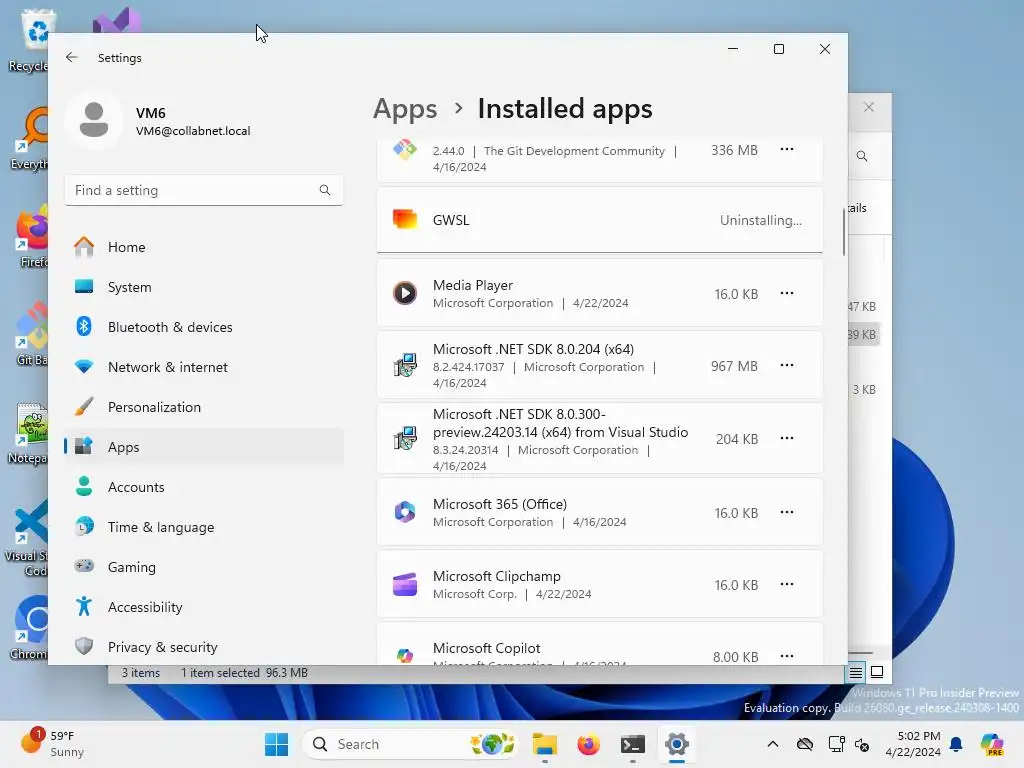Open Personalization settings
This screenshot has width=1024, height=768.
(204, 407)
